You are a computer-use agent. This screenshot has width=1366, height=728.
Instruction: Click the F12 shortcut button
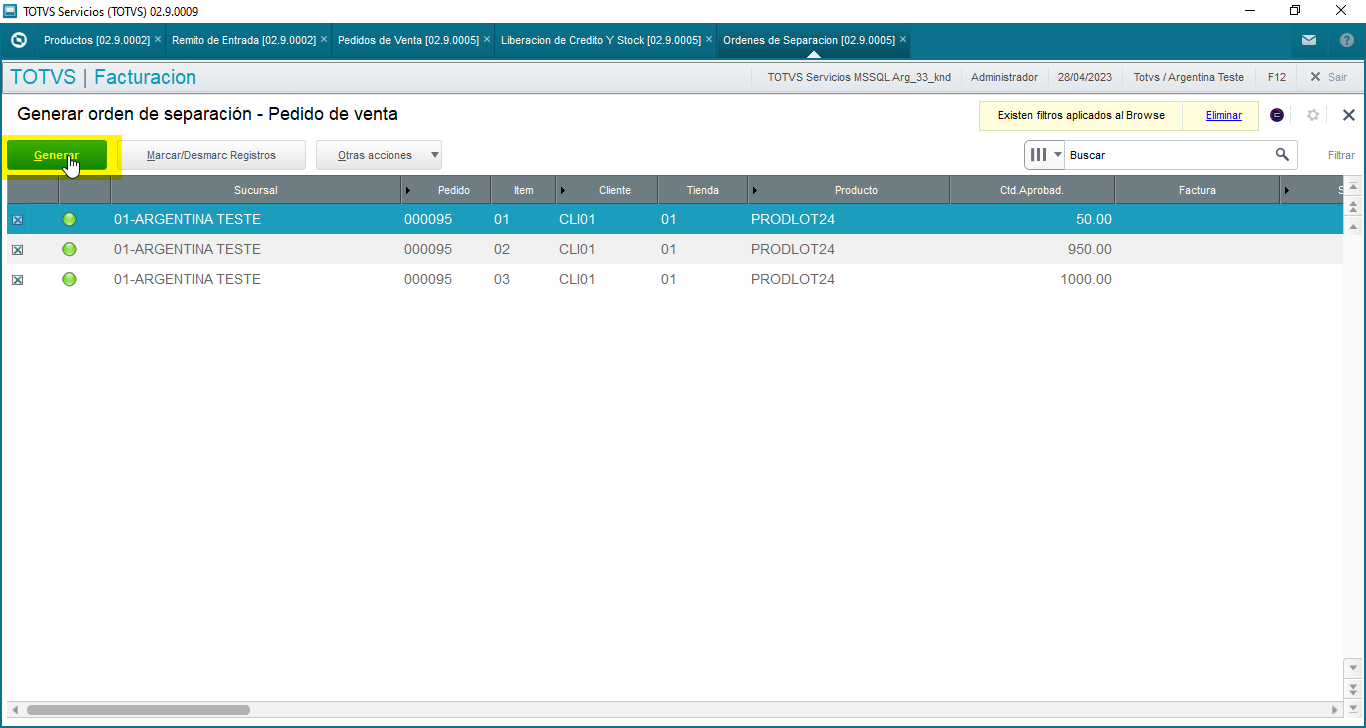point(1276,77)
